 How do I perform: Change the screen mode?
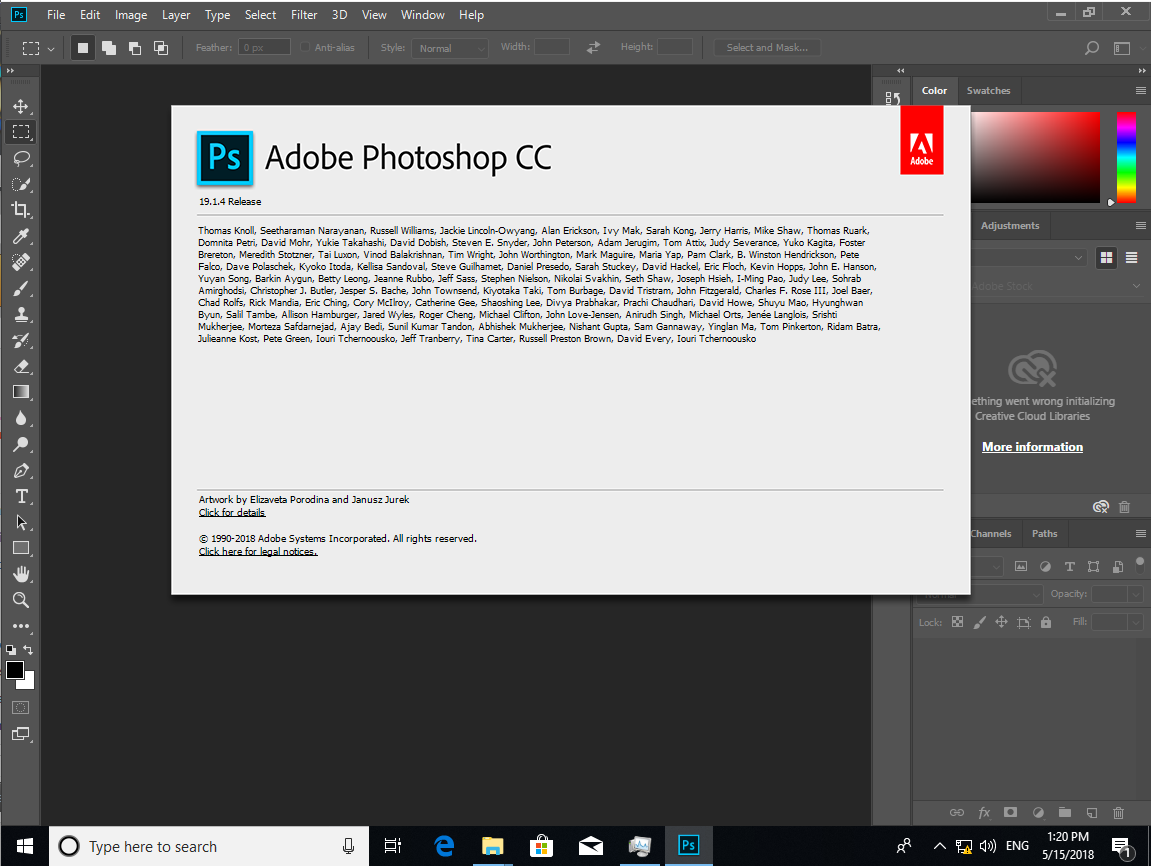tap(21, 734)
